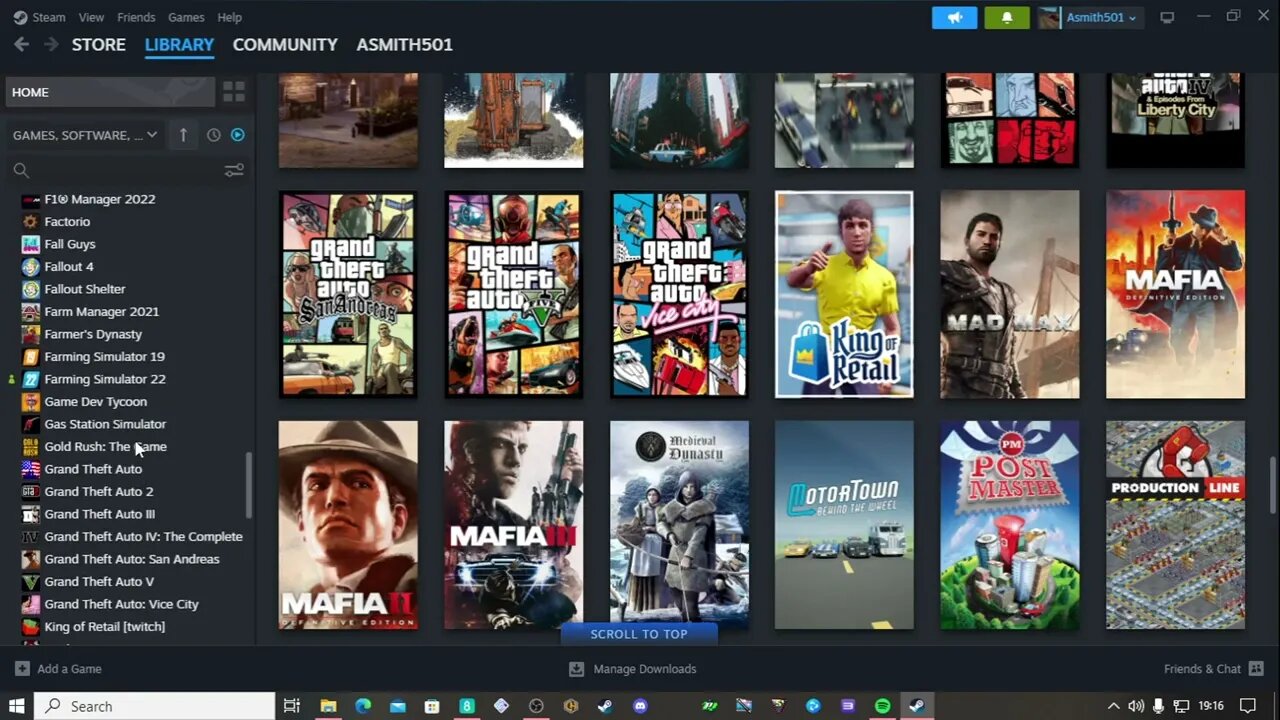Viewport: 1280px width, 720px height.
Task: Open the Windows Start button
Action: coord(17,706)
